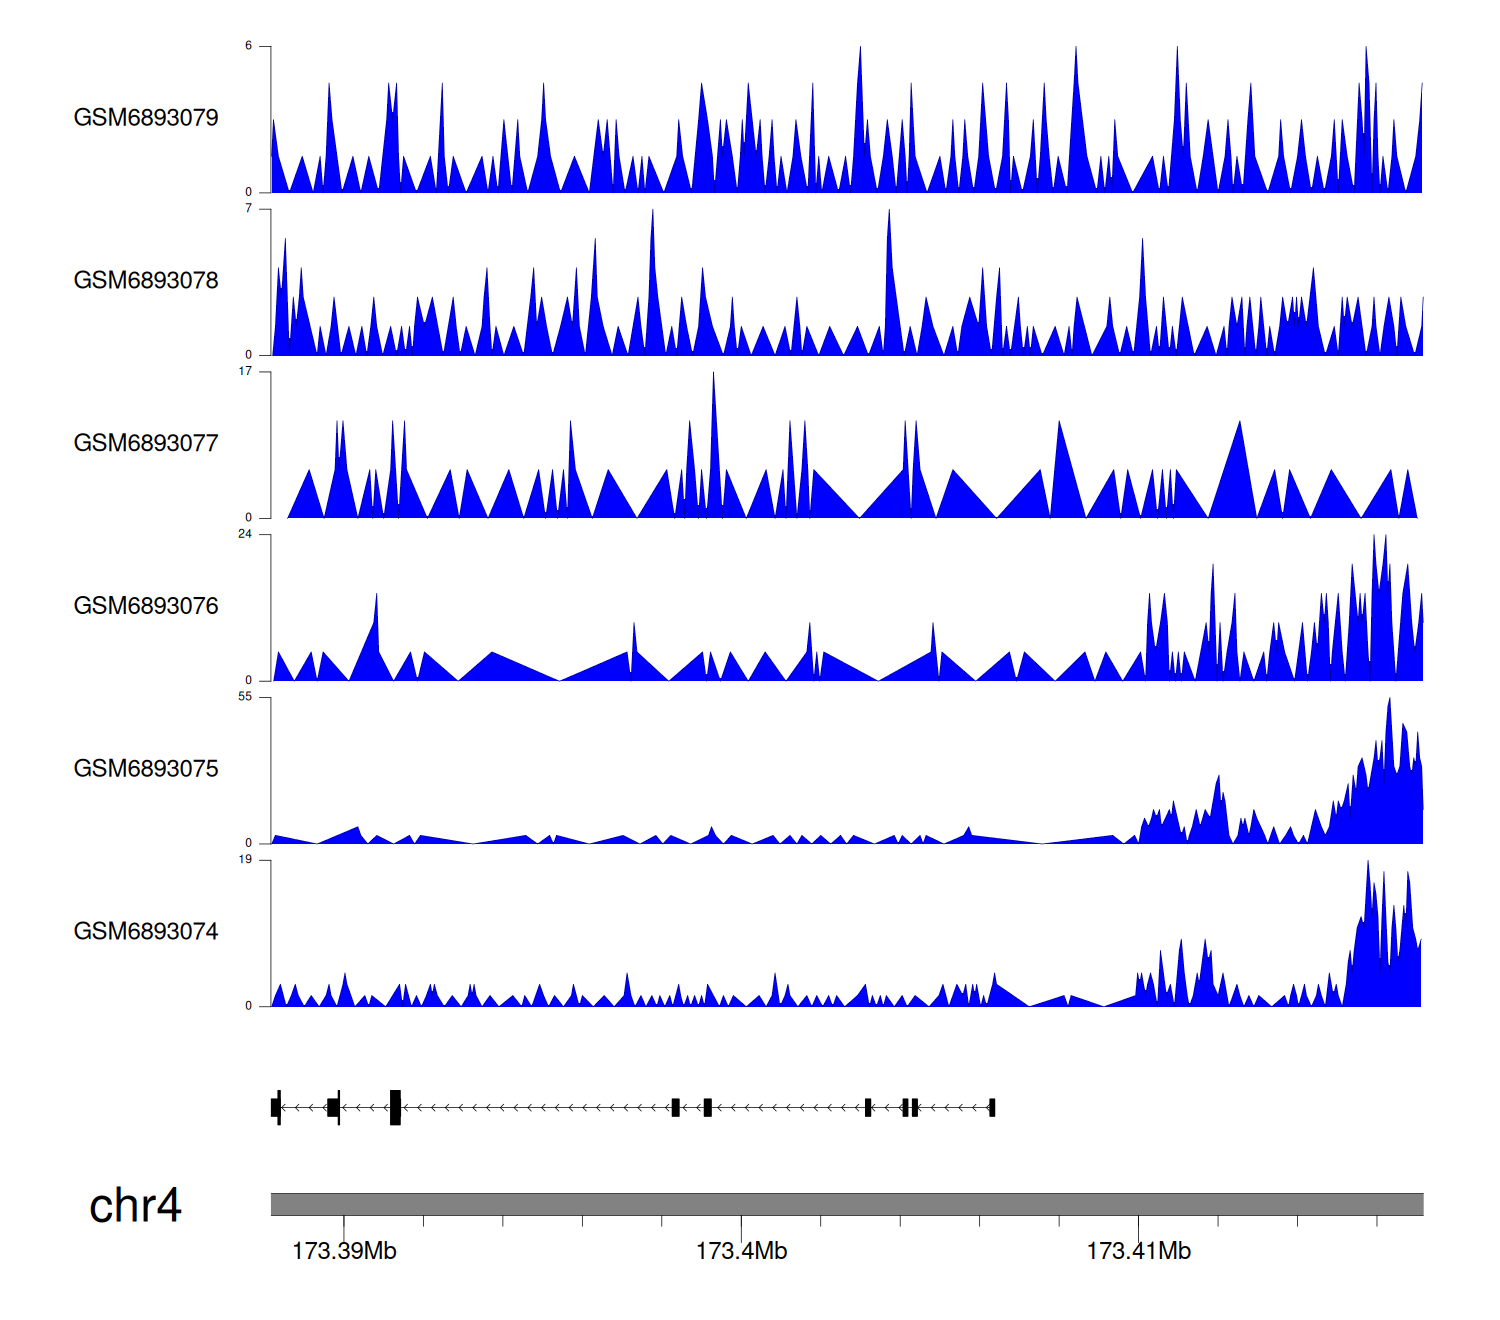Click the GSM6893079 track label
1500x1320 pixels.
click(x=146, y=118)
